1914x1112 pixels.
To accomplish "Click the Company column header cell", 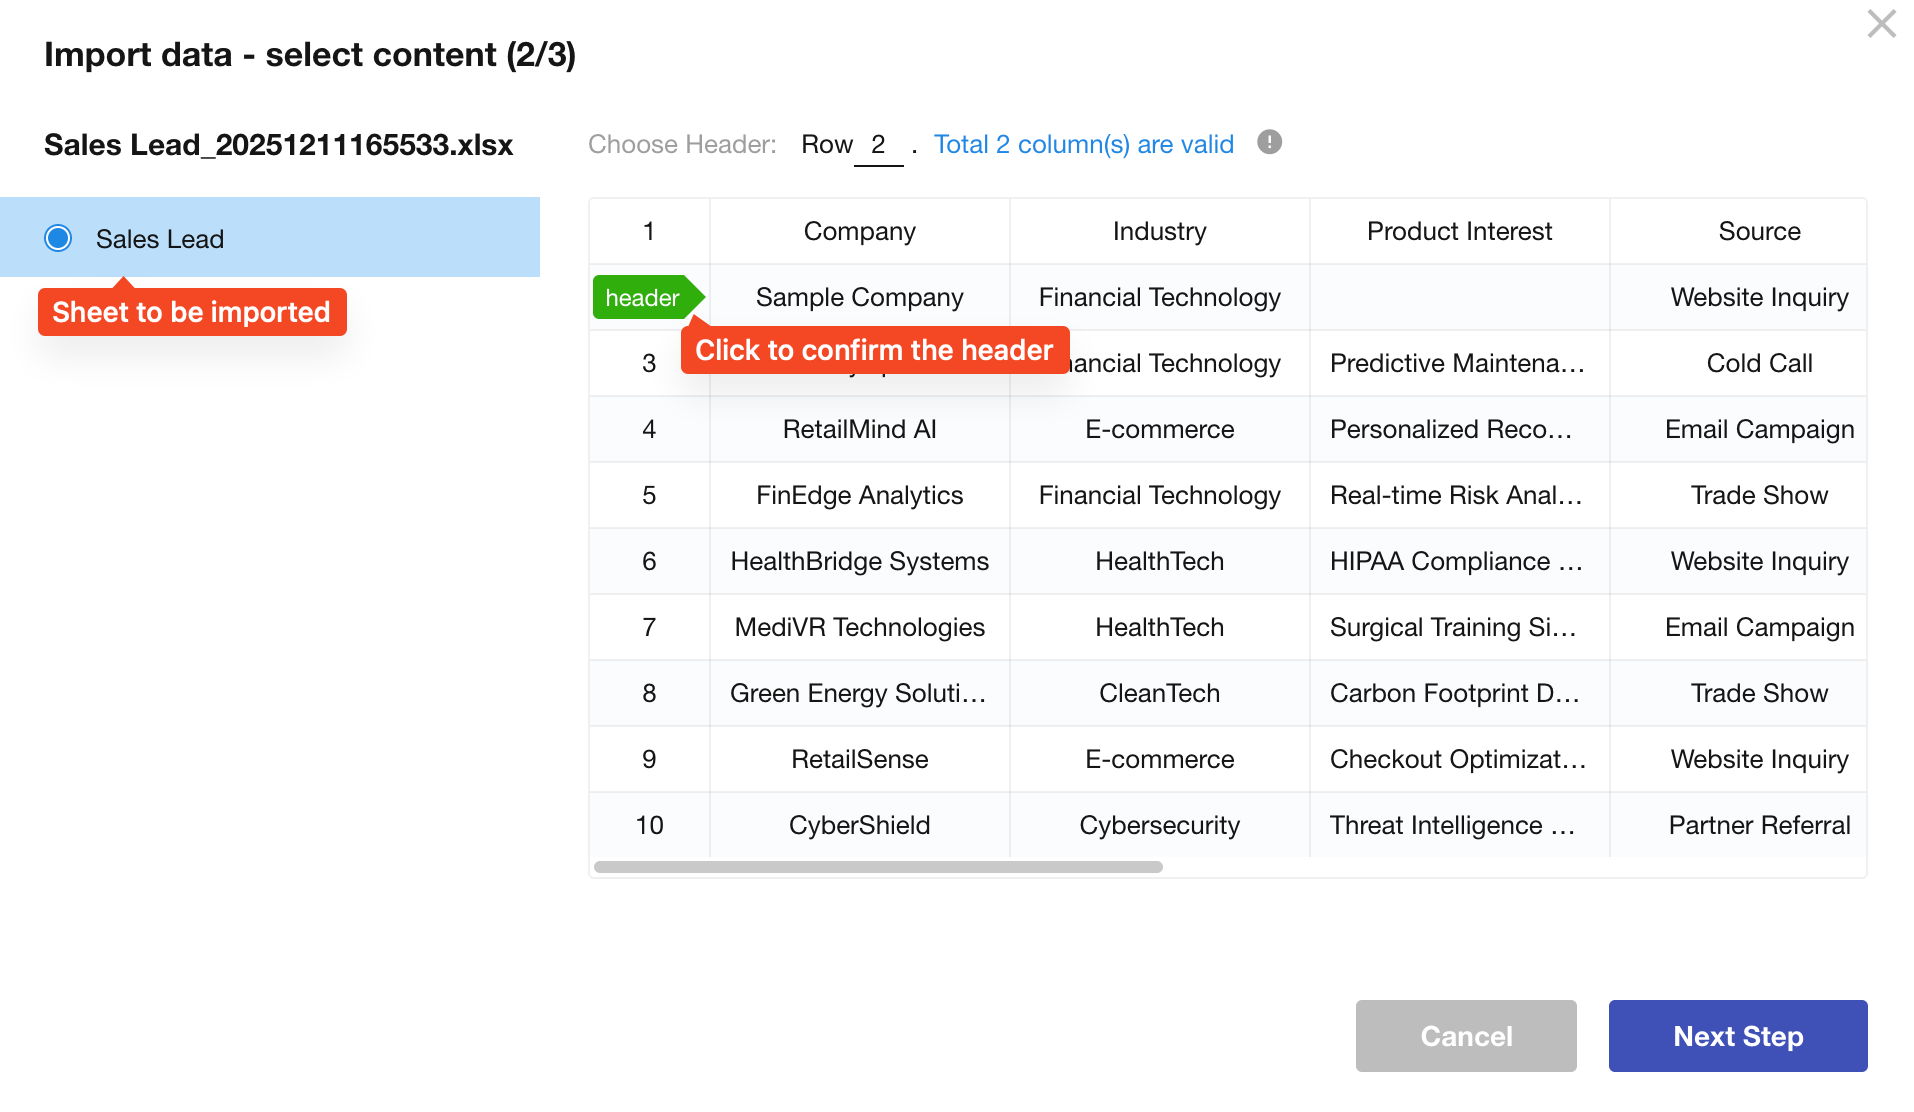I will coord(859,231).
